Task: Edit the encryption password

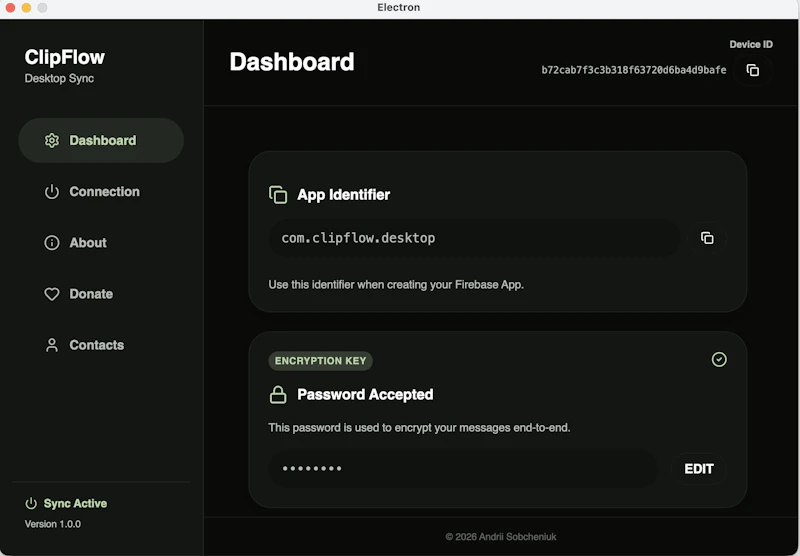Action: pos(698,469)
